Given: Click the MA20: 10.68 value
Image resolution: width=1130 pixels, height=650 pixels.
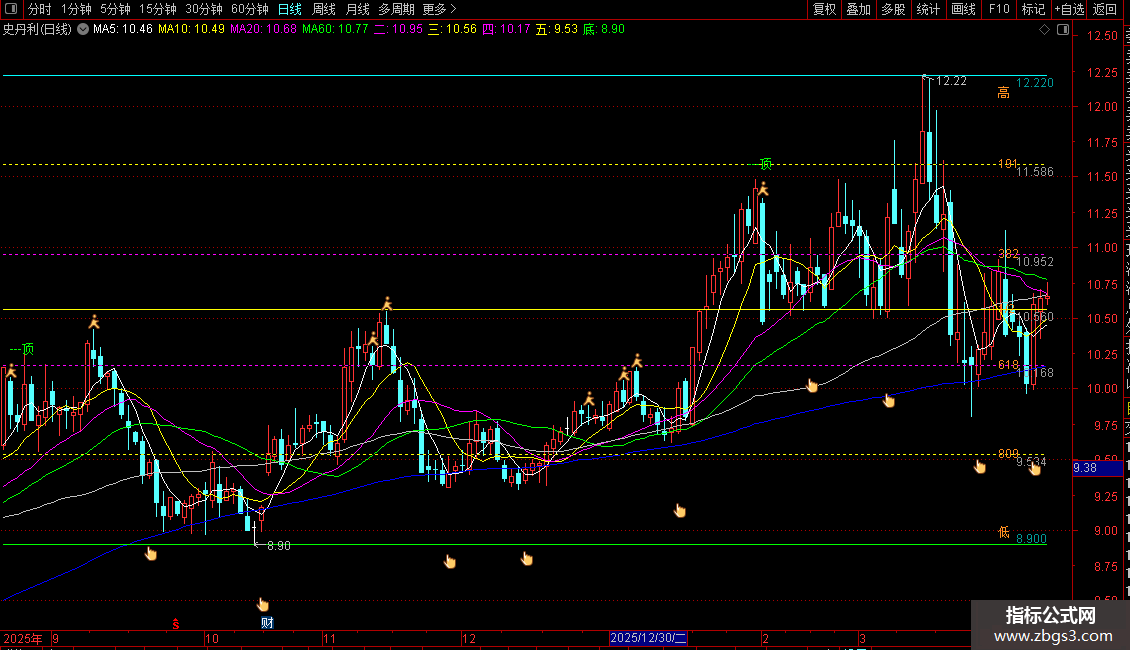Looking at the screenshot, I should click(263, 30).
